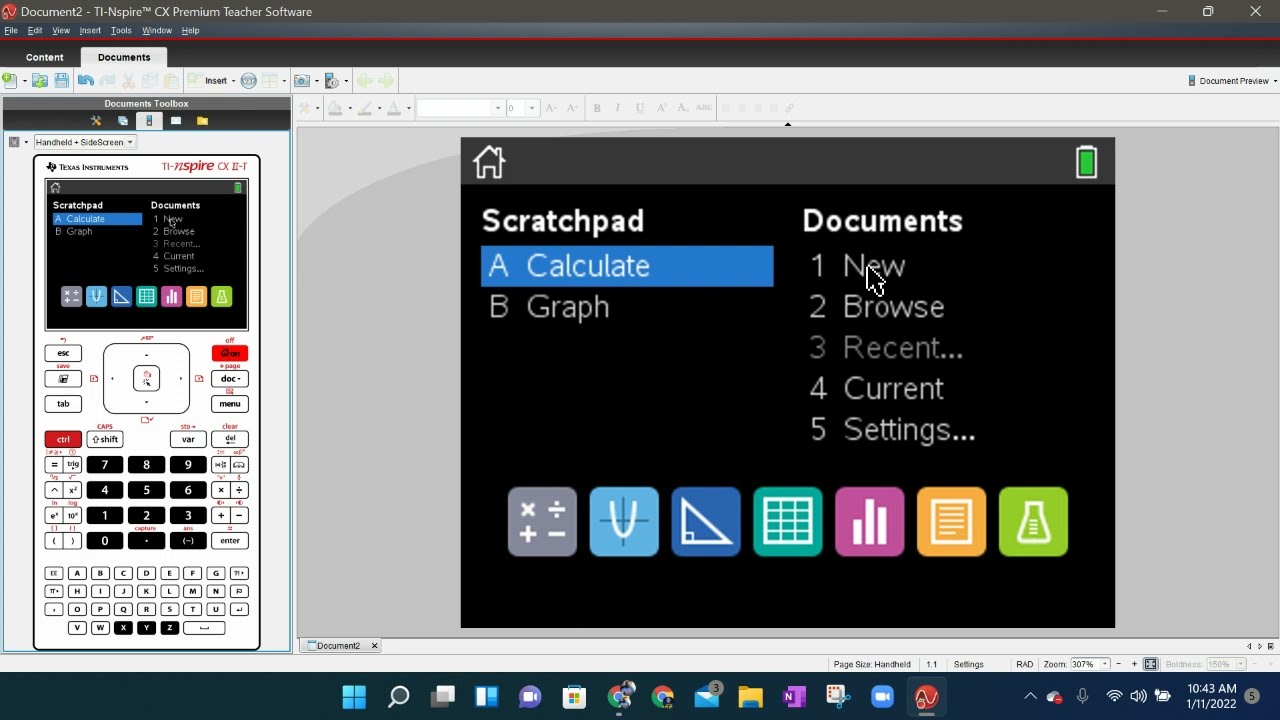Click the red home/on key on keypad

pos(229,353)
